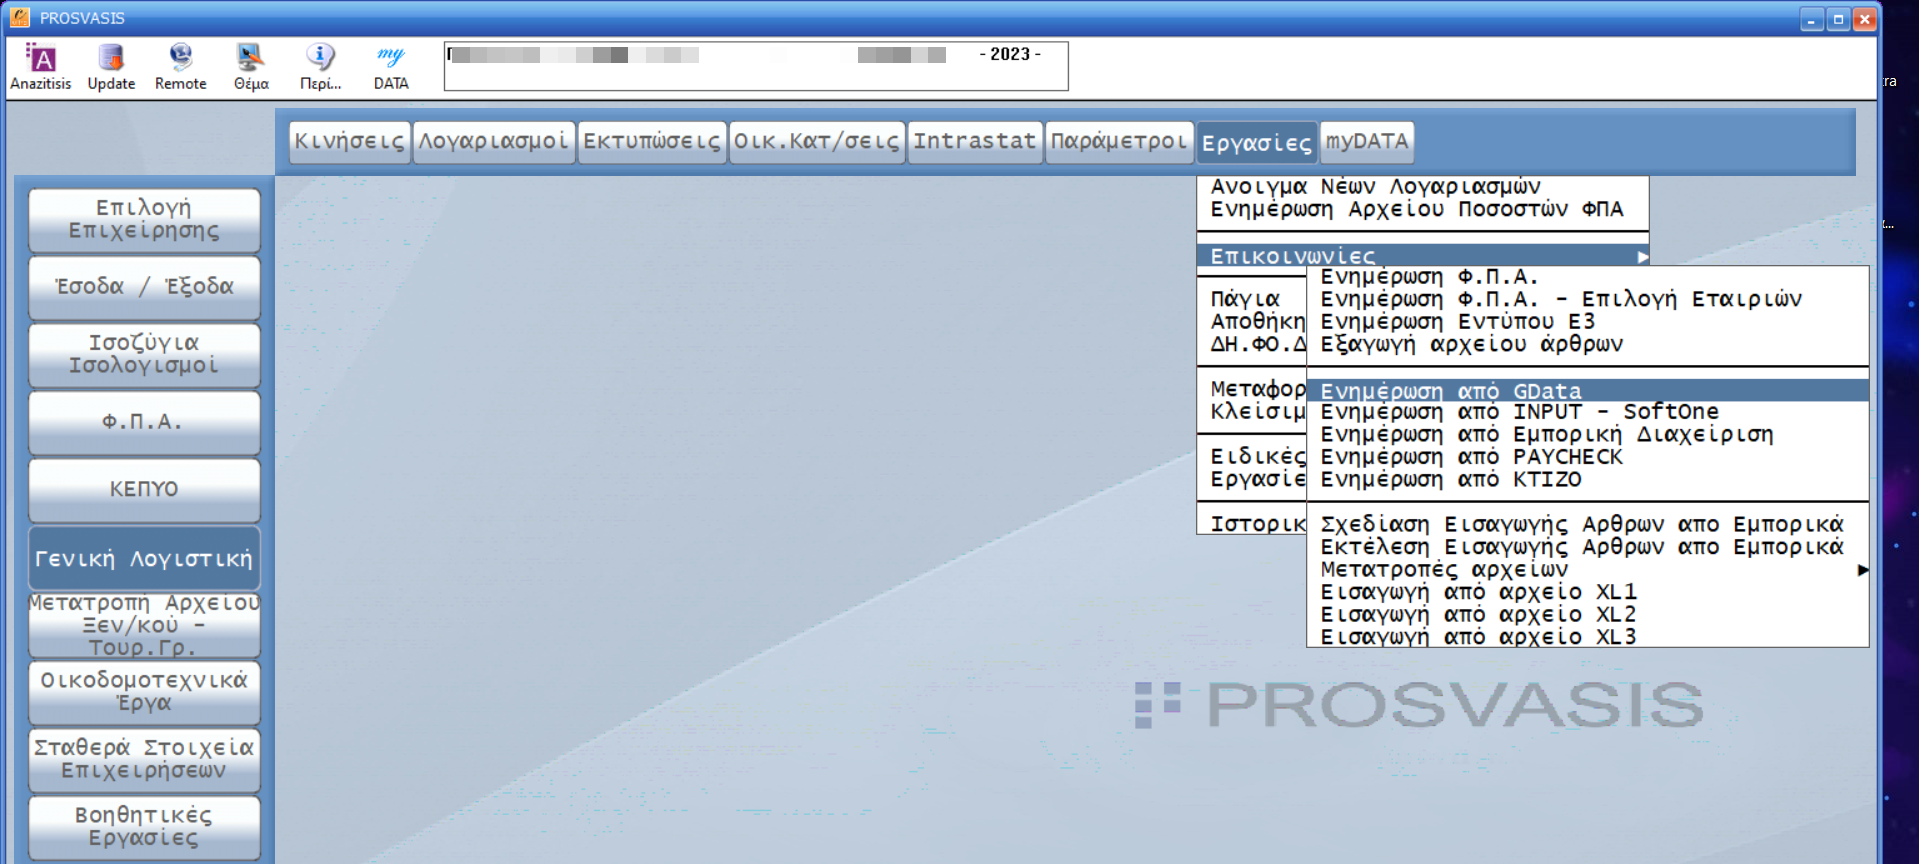Image resolution: width=1919 pixels, height=864 pixels.
Task: Click the Update database icon
Action: (111, 66)
